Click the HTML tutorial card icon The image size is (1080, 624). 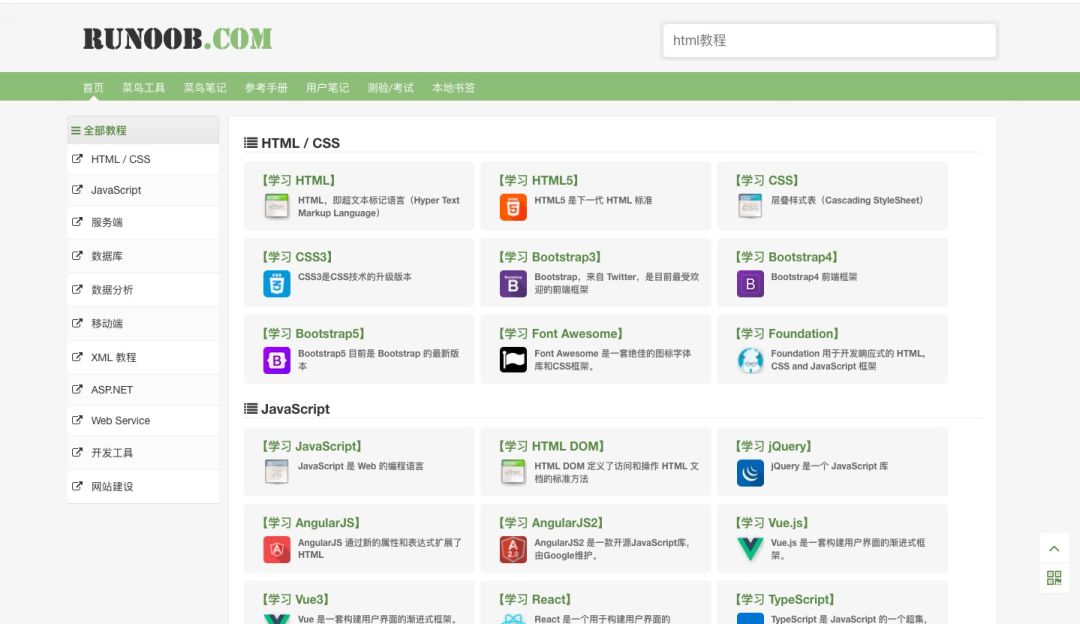pyautogui.click(x=277, y=207)
